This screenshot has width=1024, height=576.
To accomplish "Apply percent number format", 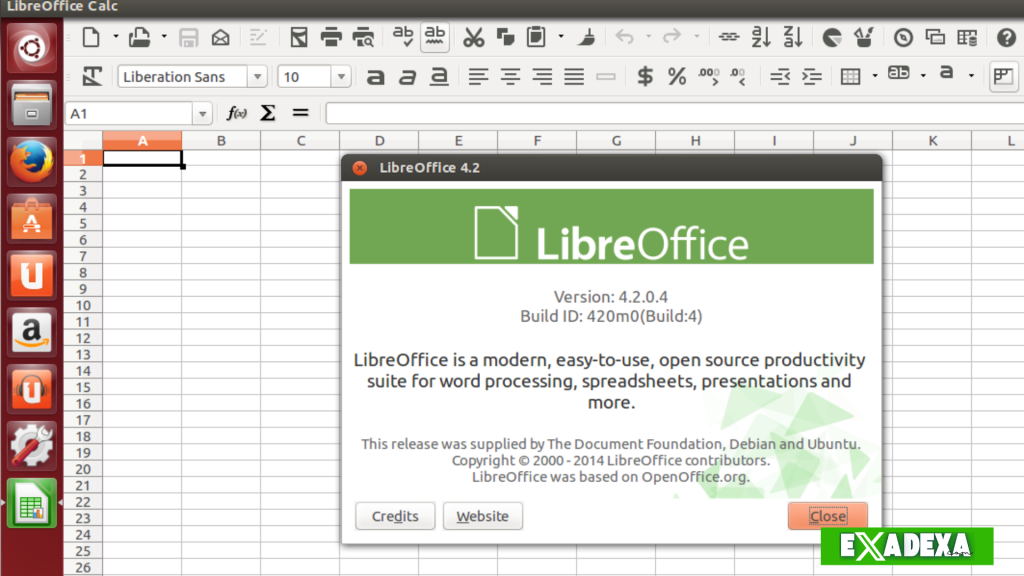I will 678,77.
